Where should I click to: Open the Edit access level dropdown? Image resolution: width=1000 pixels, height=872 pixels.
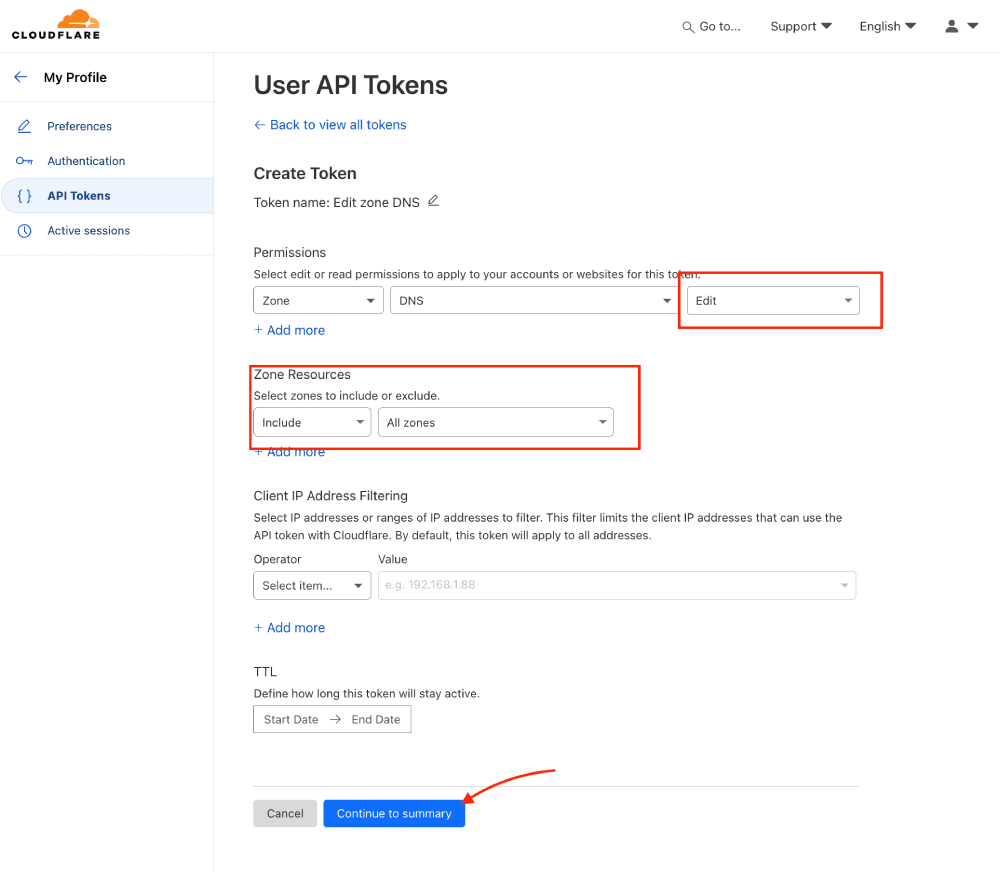773,300
